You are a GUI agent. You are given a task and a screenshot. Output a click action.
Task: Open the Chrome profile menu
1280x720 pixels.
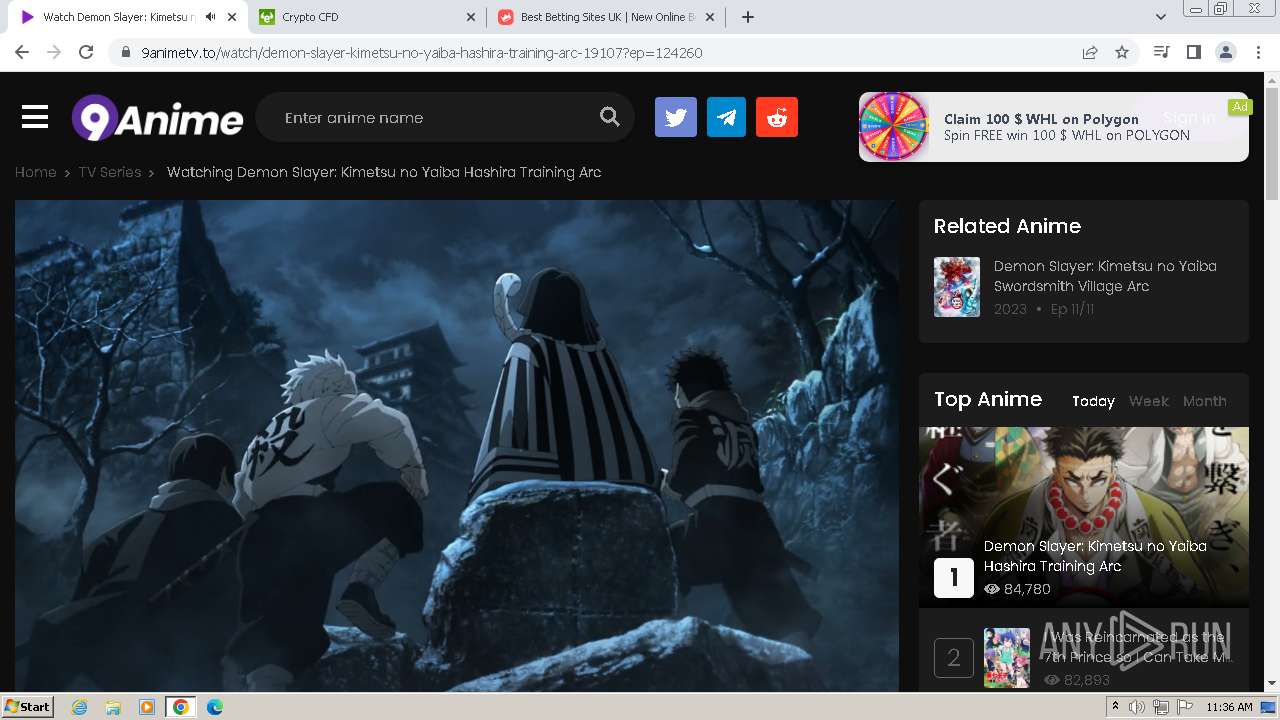tap(1226, 52)
